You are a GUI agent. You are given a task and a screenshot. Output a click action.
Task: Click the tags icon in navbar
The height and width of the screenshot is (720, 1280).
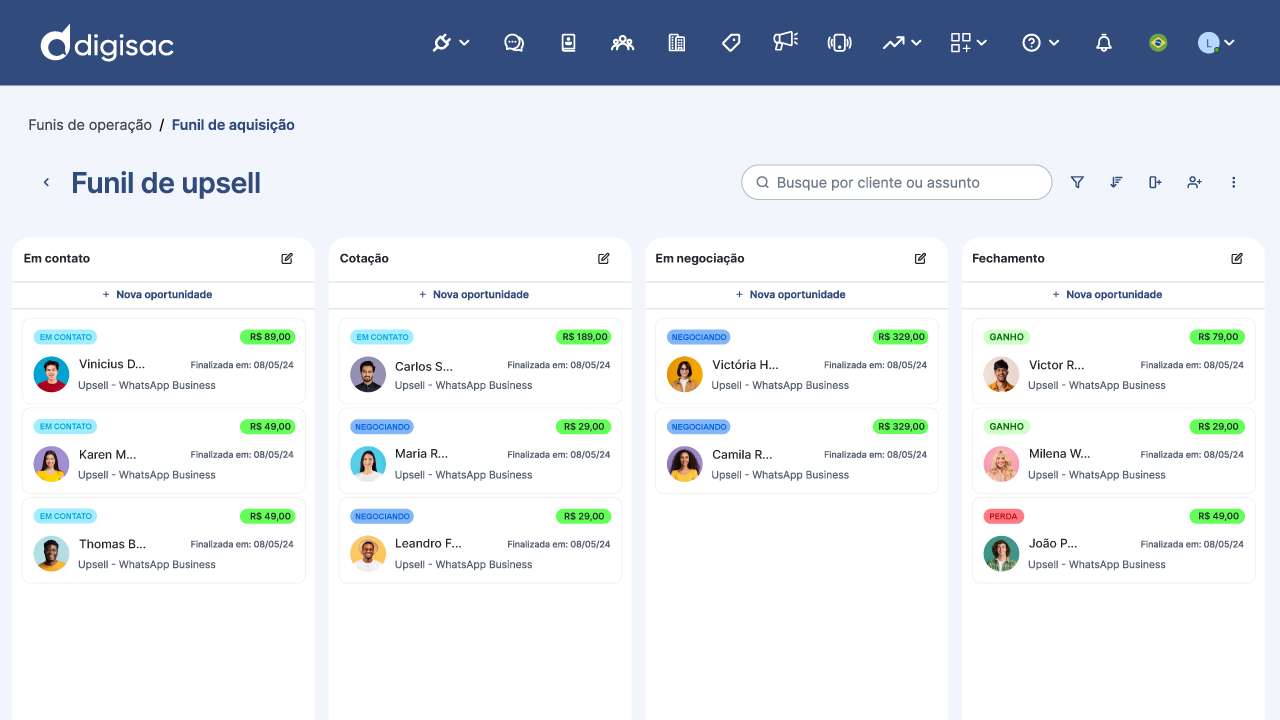pos(731,43)
